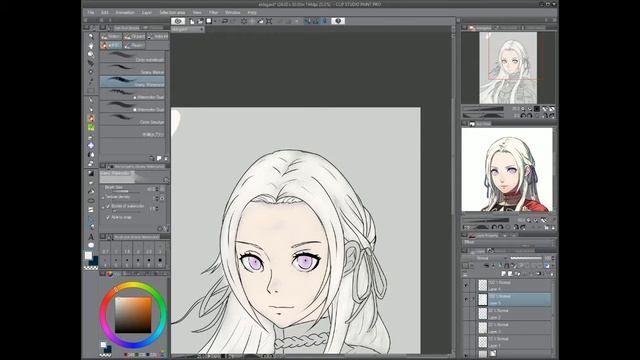
Task: Select the orange Brush tool icon
Action: [91, 119]
